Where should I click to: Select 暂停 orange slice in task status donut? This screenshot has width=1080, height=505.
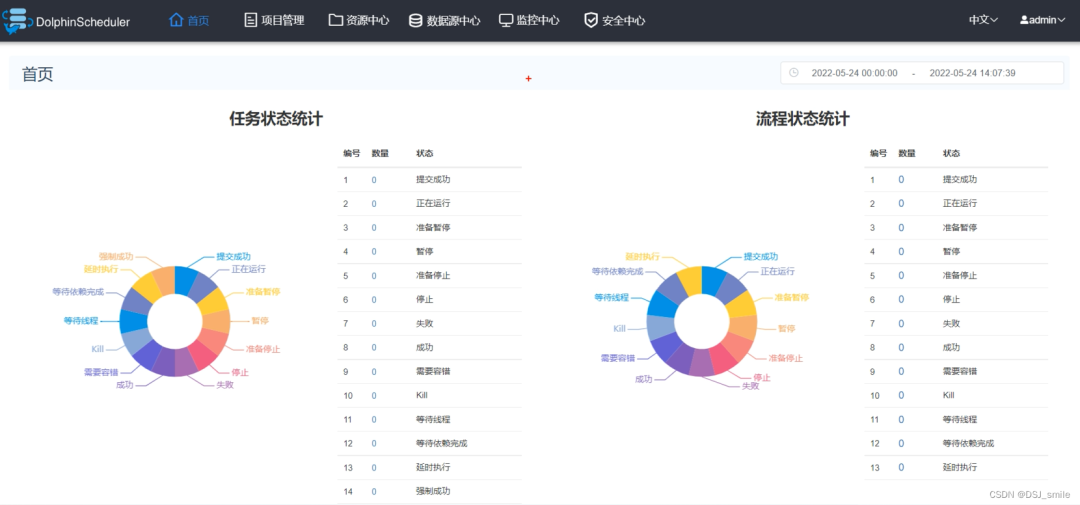[216, 322]
